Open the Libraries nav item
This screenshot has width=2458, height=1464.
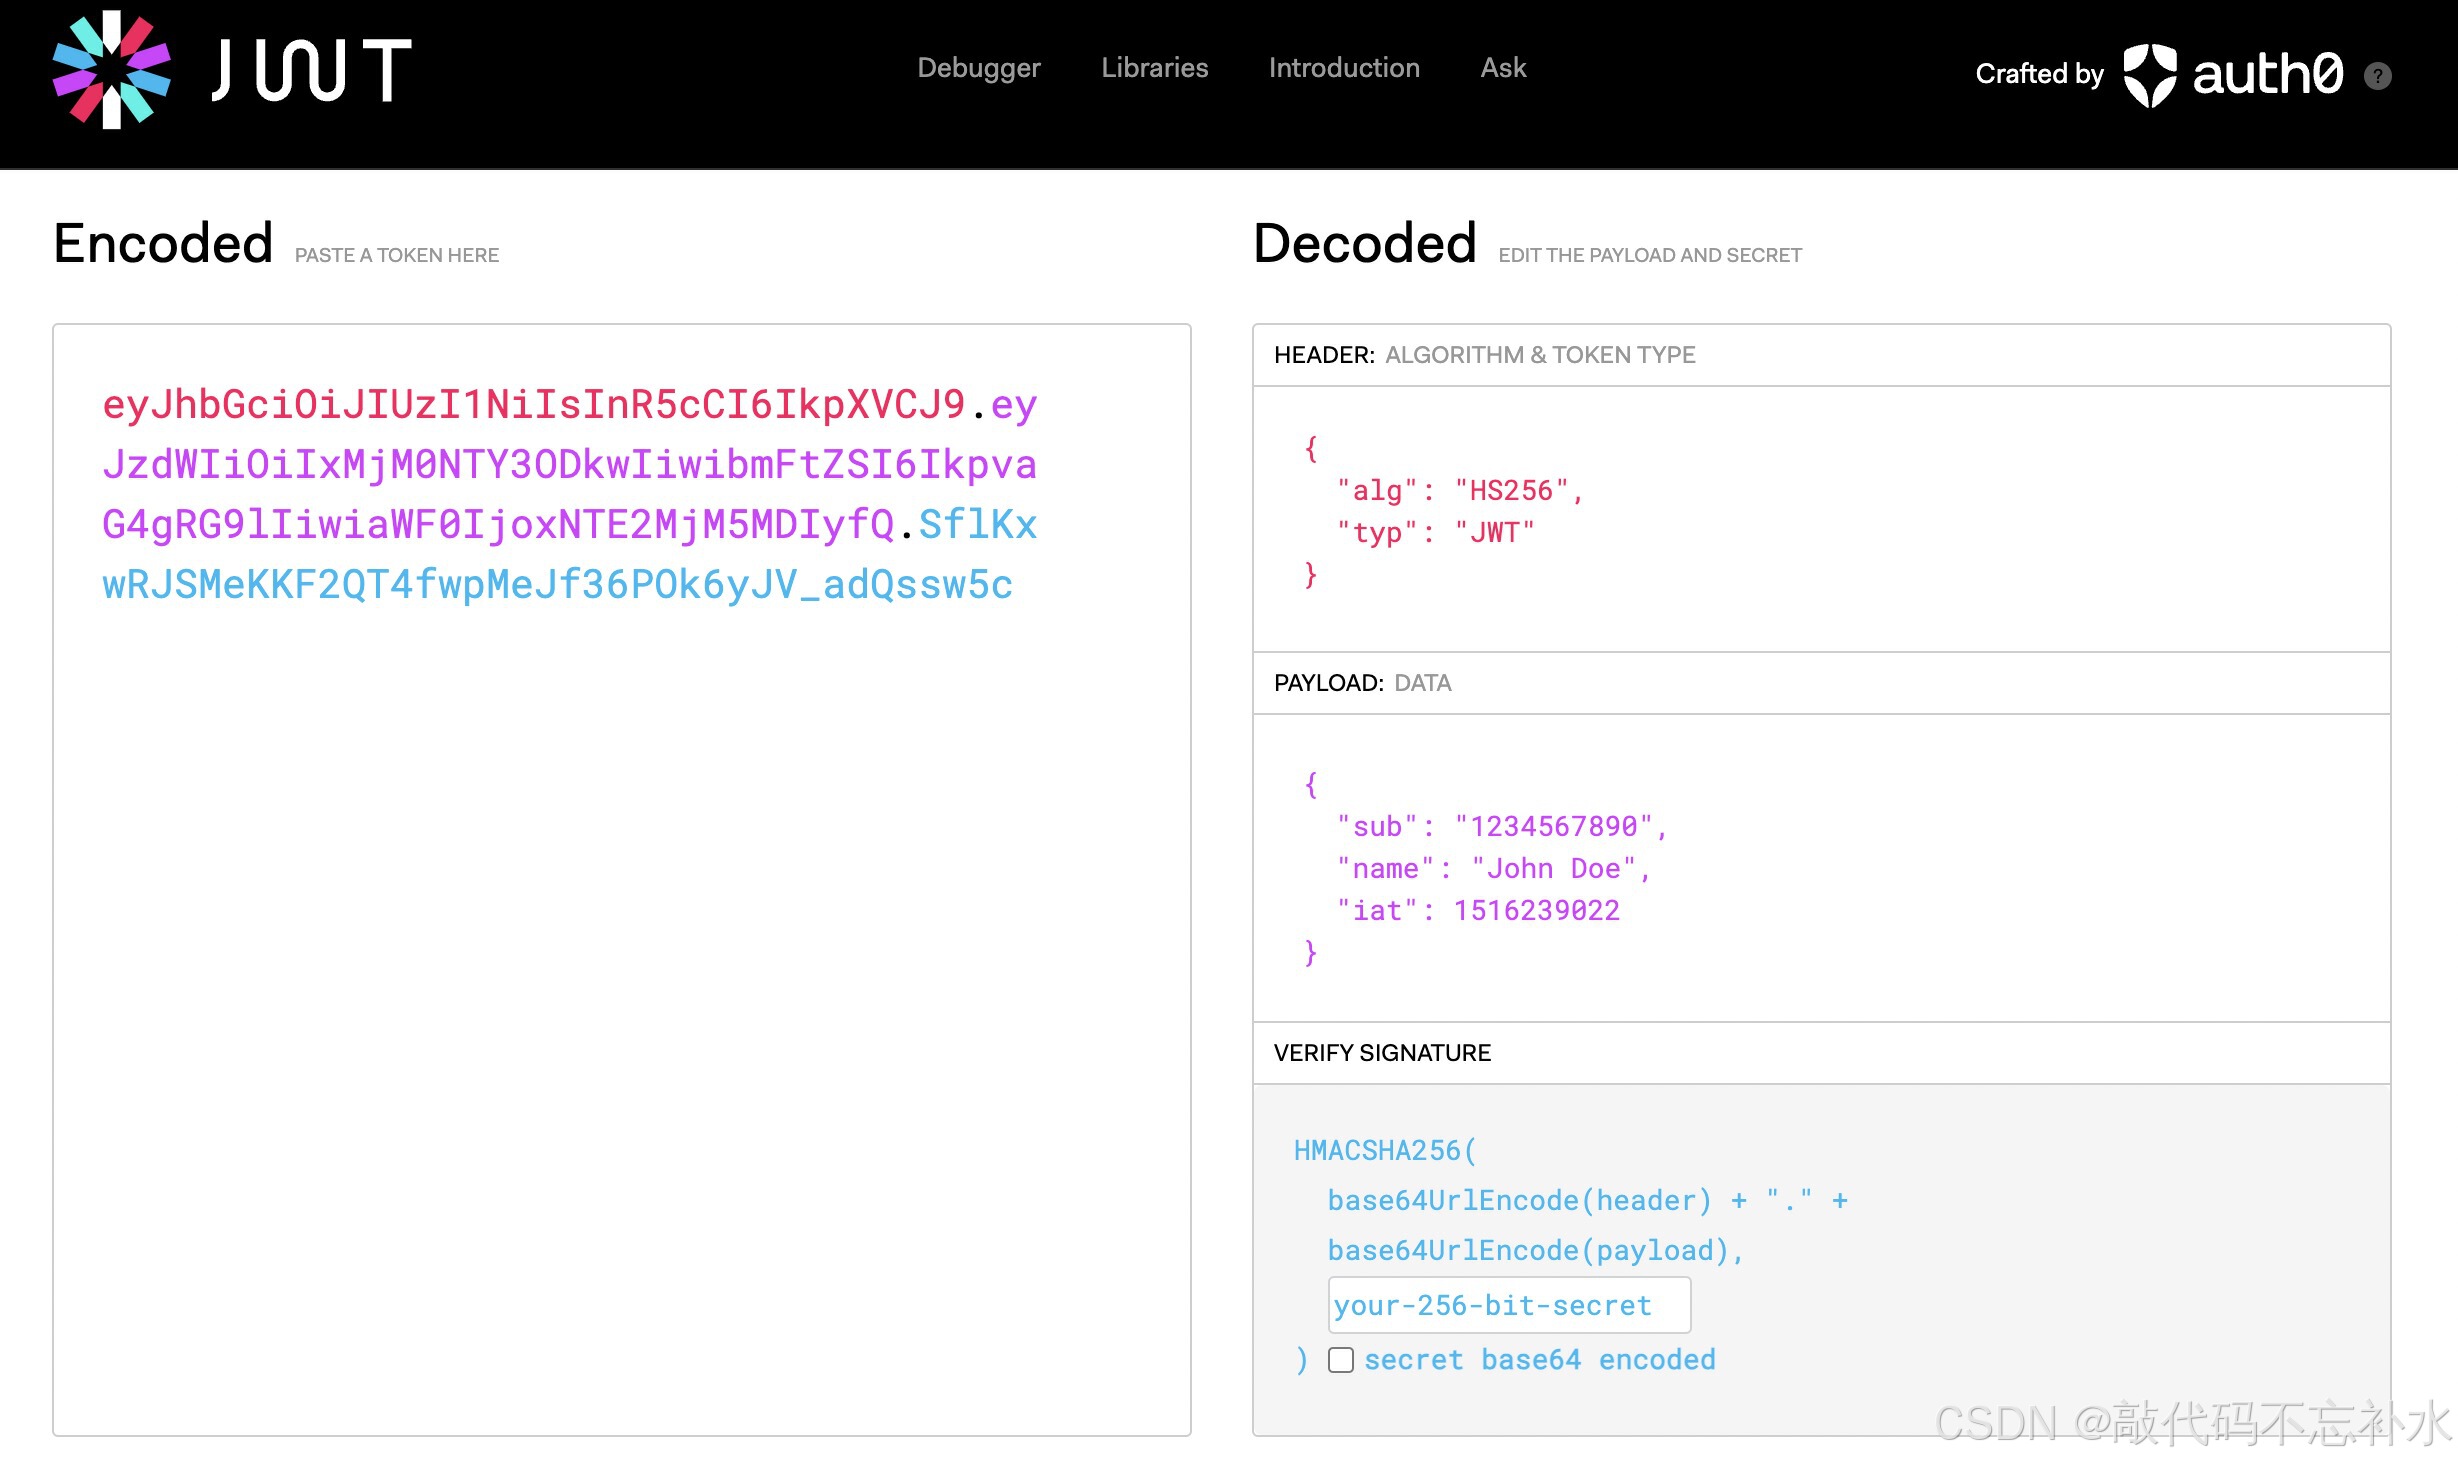[x=1154, y=68]
